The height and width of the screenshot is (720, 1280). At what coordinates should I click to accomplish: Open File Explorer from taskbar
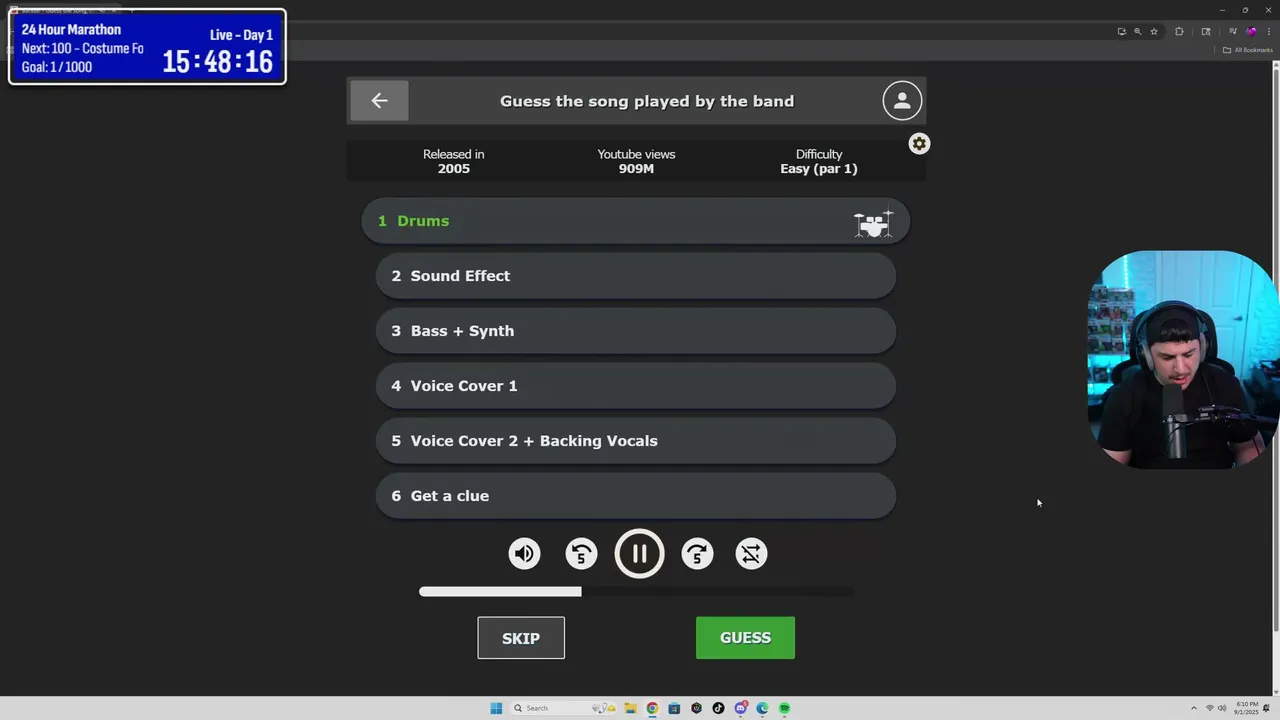631,708
